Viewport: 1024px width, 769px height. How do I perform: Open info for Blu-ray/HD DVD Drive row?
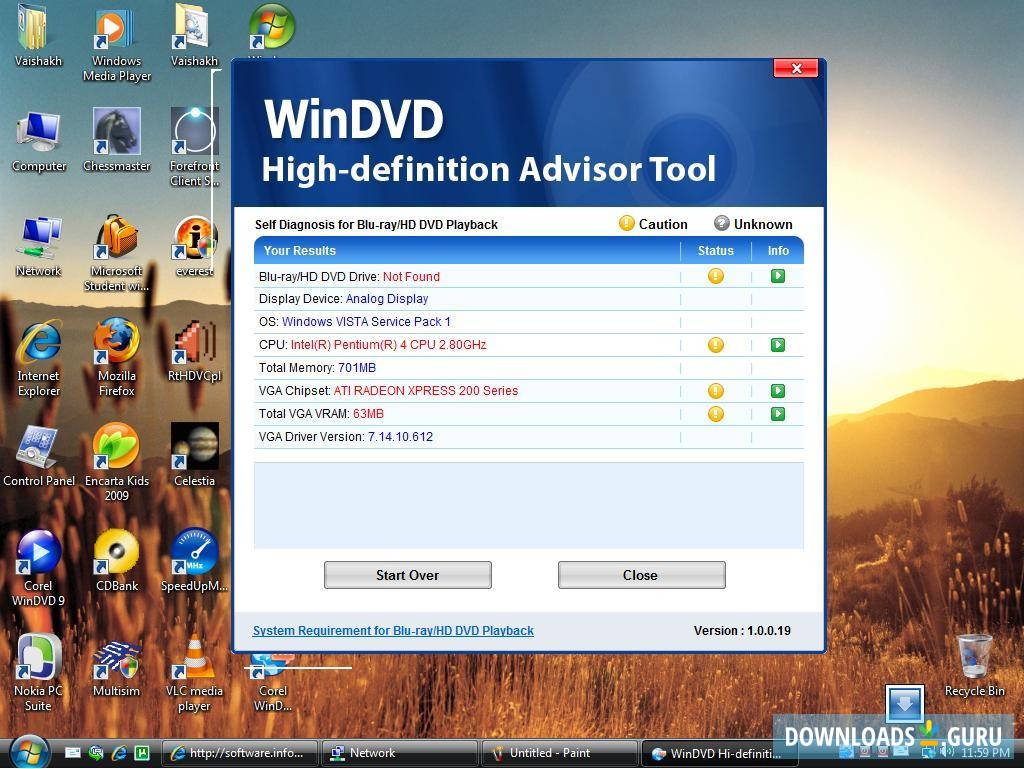(777, 276)
